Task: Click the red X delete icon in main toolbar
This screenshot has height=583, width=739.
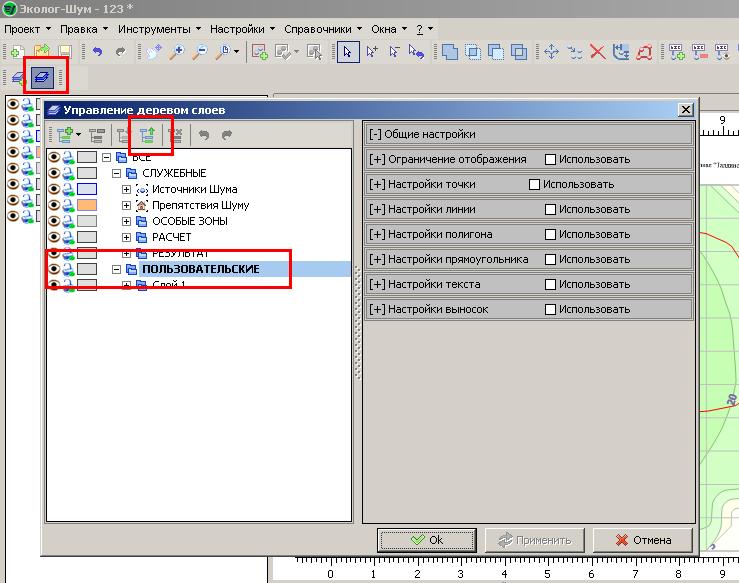Action: [597, 51]
